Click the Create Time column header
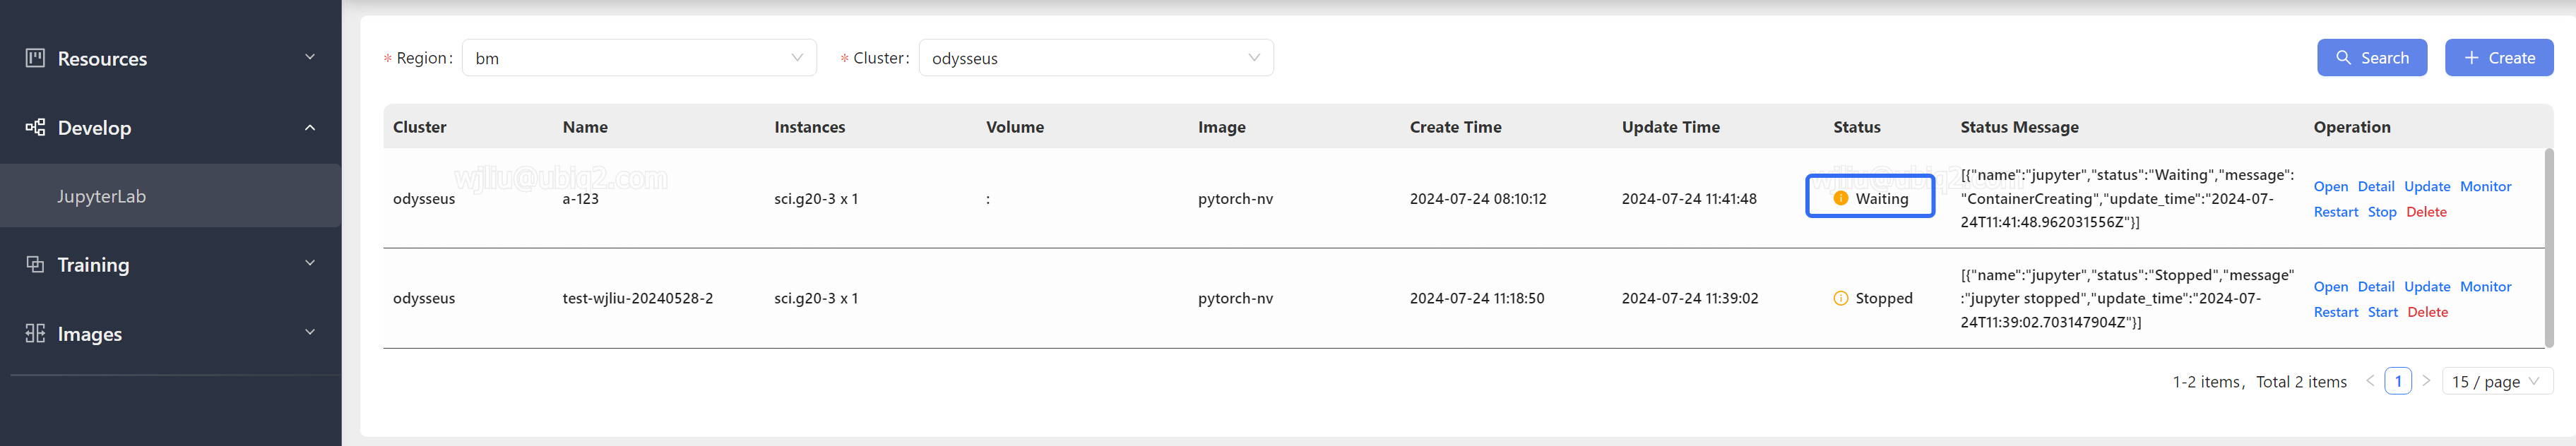2576x446 pixels. tap(1455, 127)
